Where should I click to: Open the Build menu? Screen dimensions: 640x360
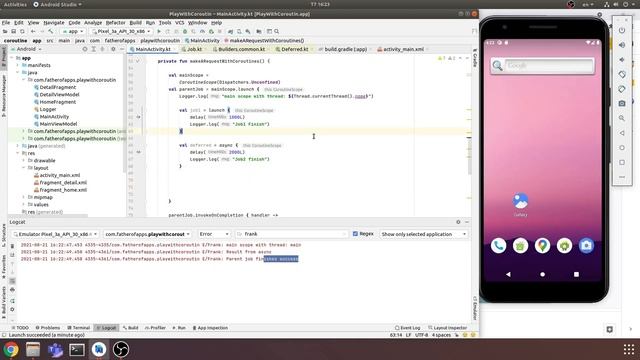(x=136, y=23)
